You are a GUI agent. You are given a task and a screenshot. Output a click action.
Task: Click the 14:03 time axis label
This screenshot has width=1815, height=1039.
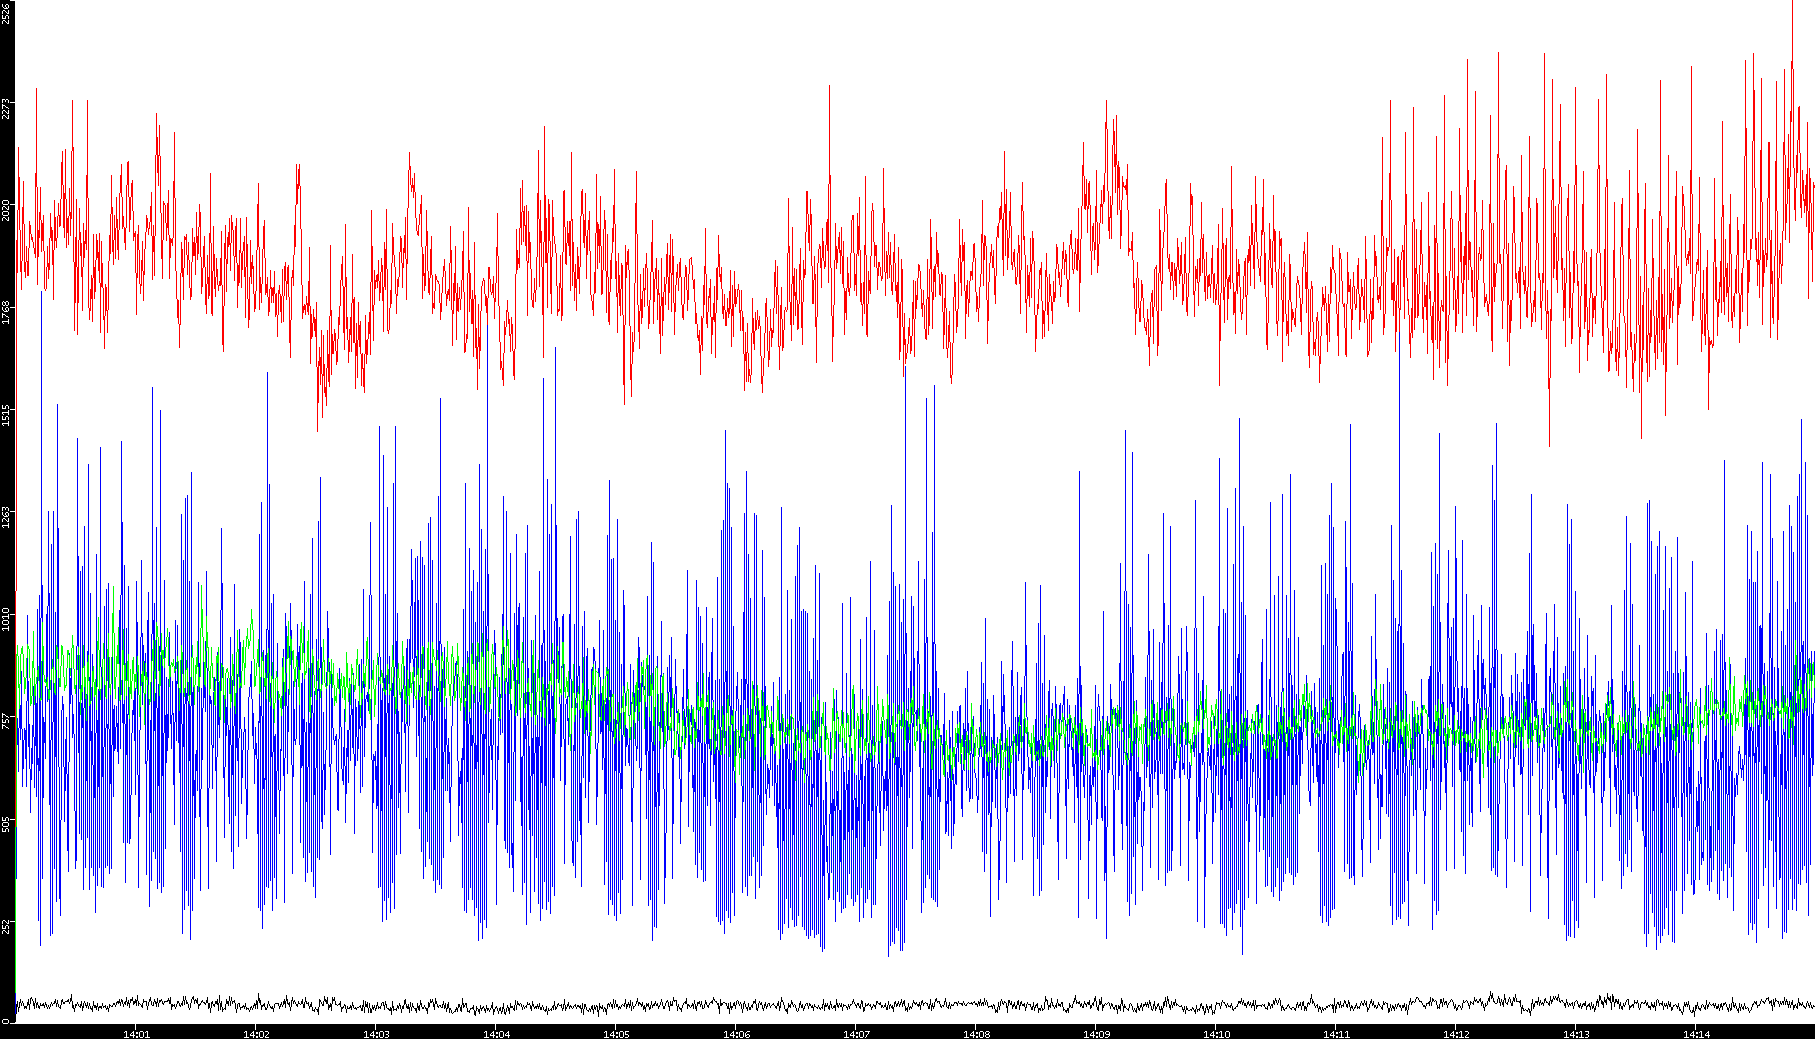[x=376, y=1034]
